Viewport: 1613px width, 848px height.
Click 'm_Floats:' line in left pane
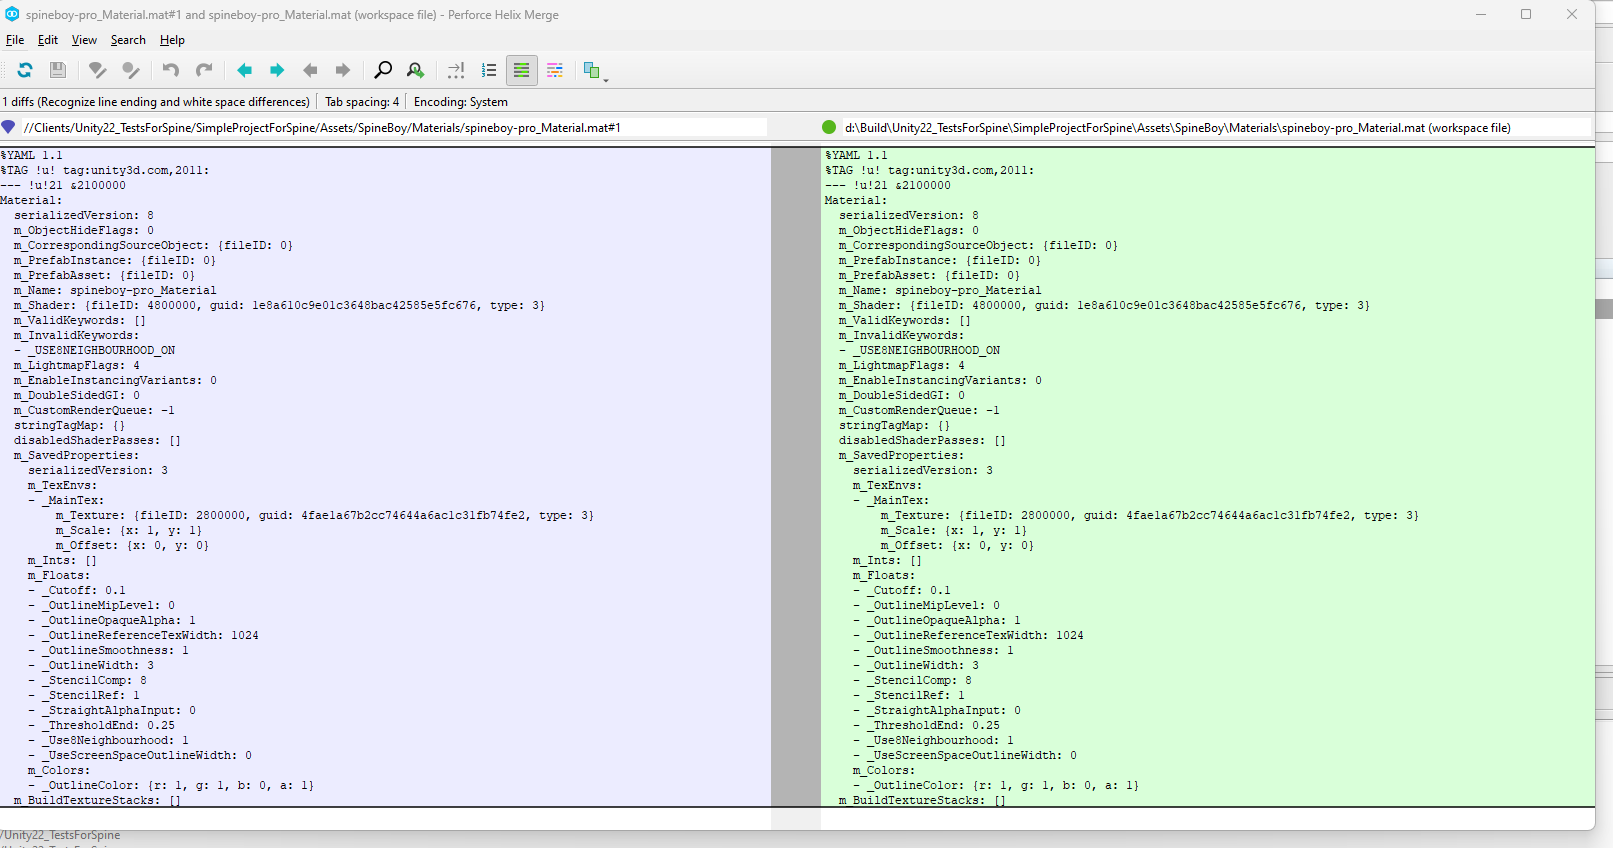(59, 575)
